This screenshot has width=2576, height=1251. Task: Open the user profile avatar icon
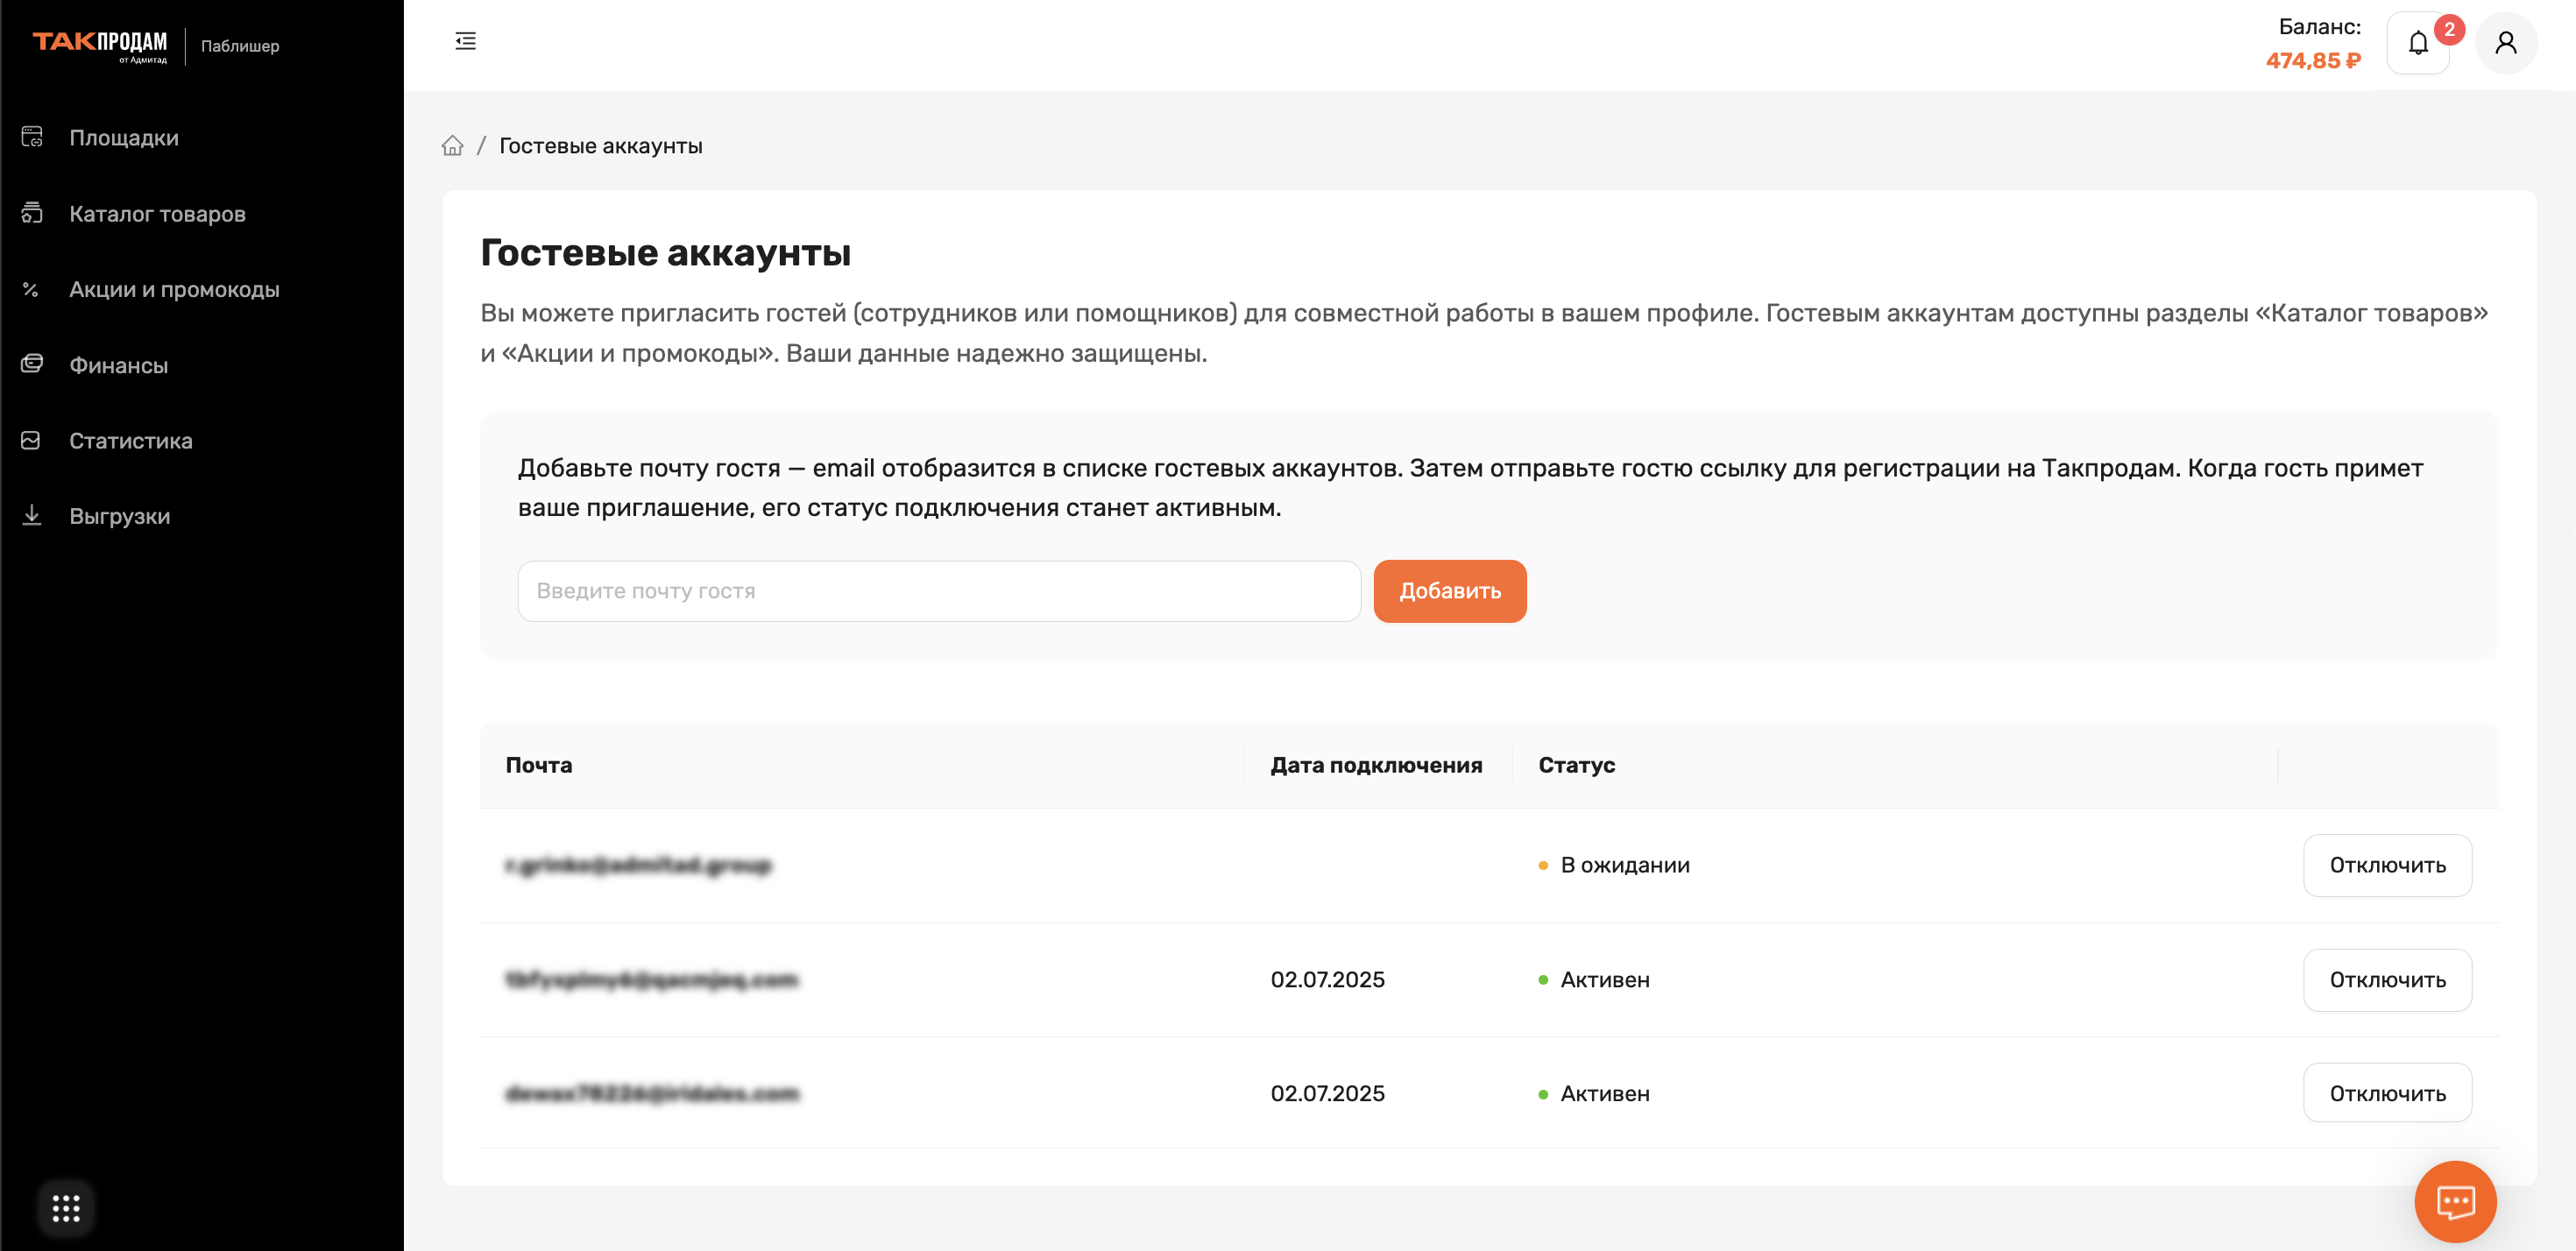tap(2505, 43)
